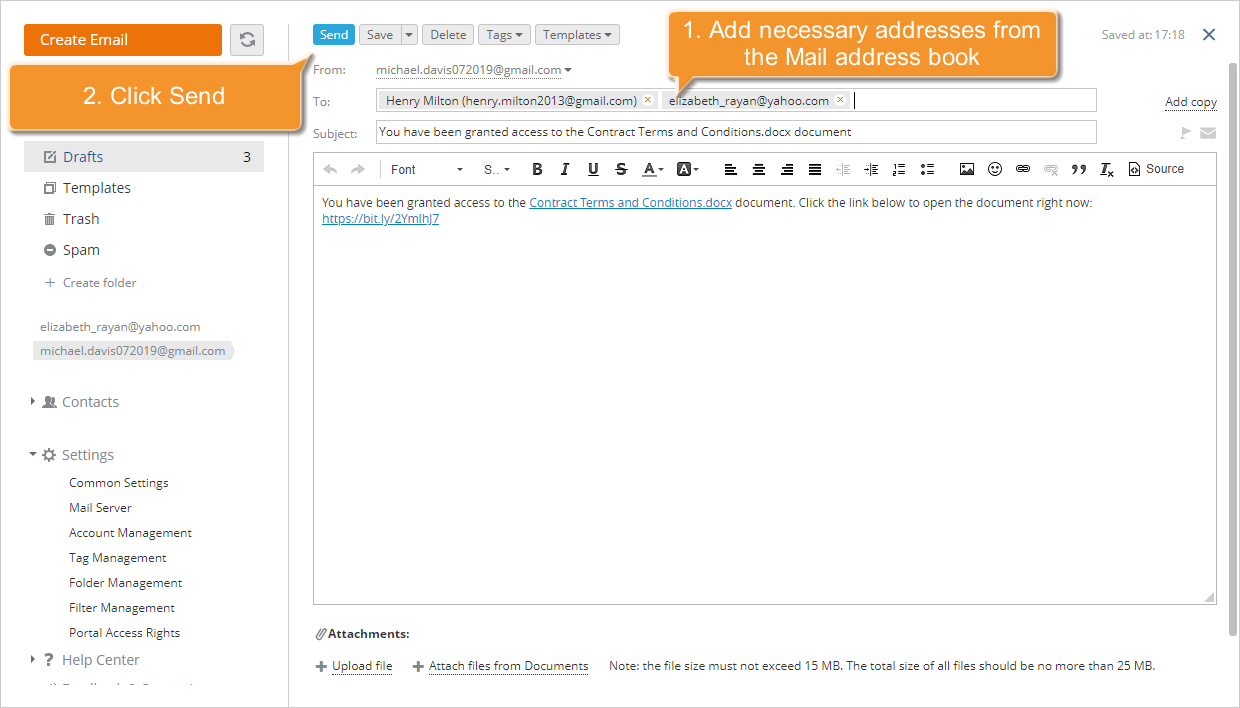Apply strikethrough to the text

pos(621,169)
